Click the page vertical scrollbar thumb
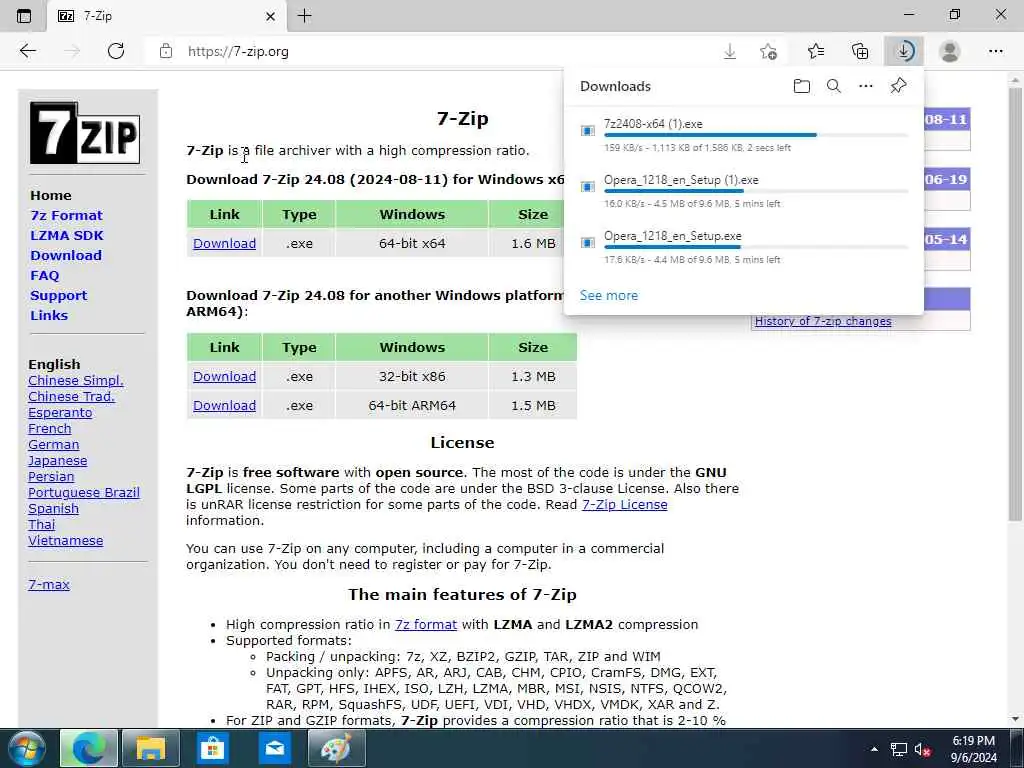 coord(1015,304)
